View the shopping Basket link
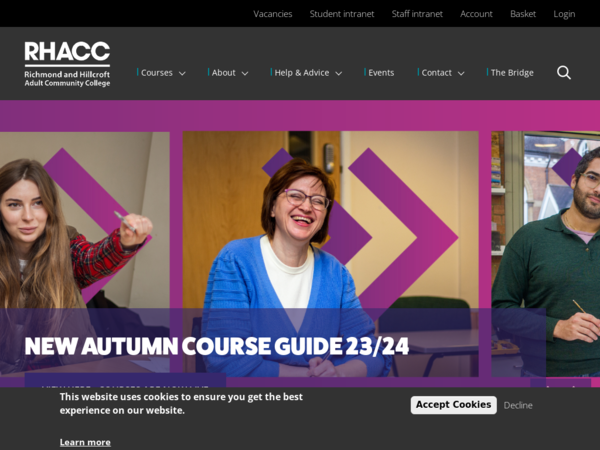 523,14
